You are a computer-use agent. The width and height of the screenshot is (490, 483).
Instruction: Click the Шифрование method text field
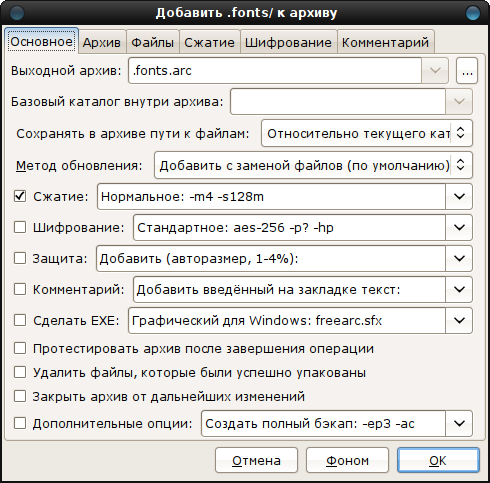[289, 228]
